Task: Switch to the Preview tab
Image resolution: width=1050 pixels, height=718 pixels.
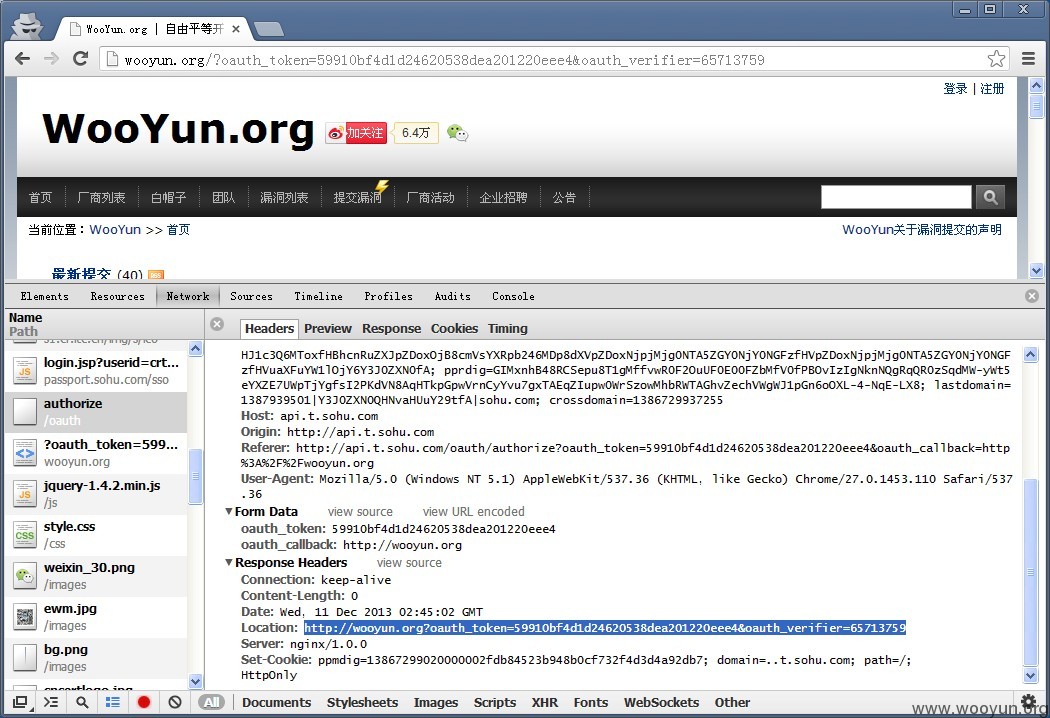Action: 327,328
